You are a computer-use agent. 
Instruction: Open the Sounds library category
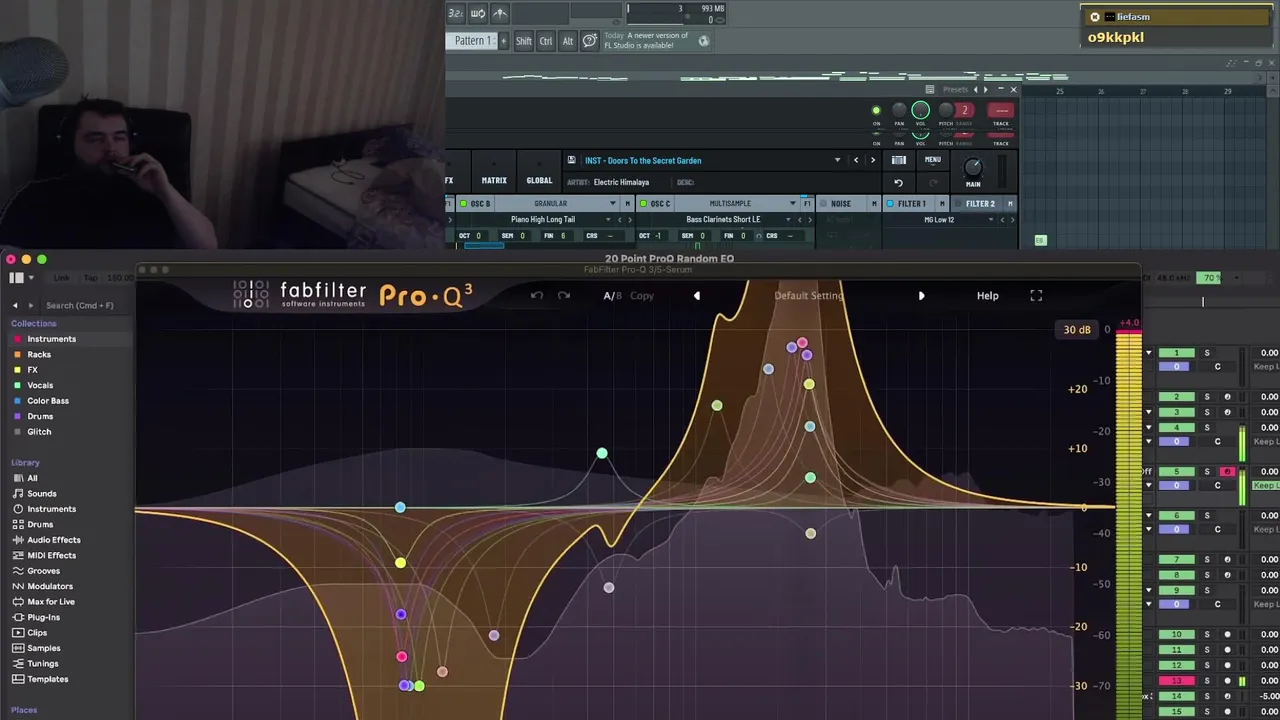(x=42, y=493)
